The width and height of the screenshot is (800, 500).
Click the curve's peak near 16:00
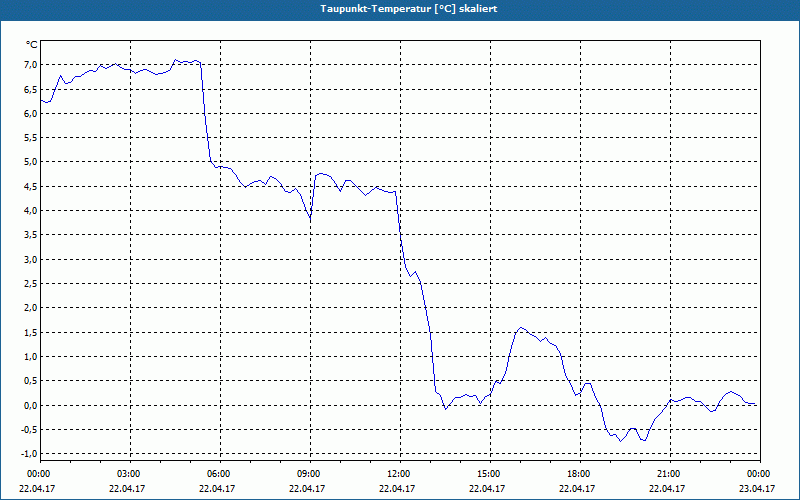520,328
